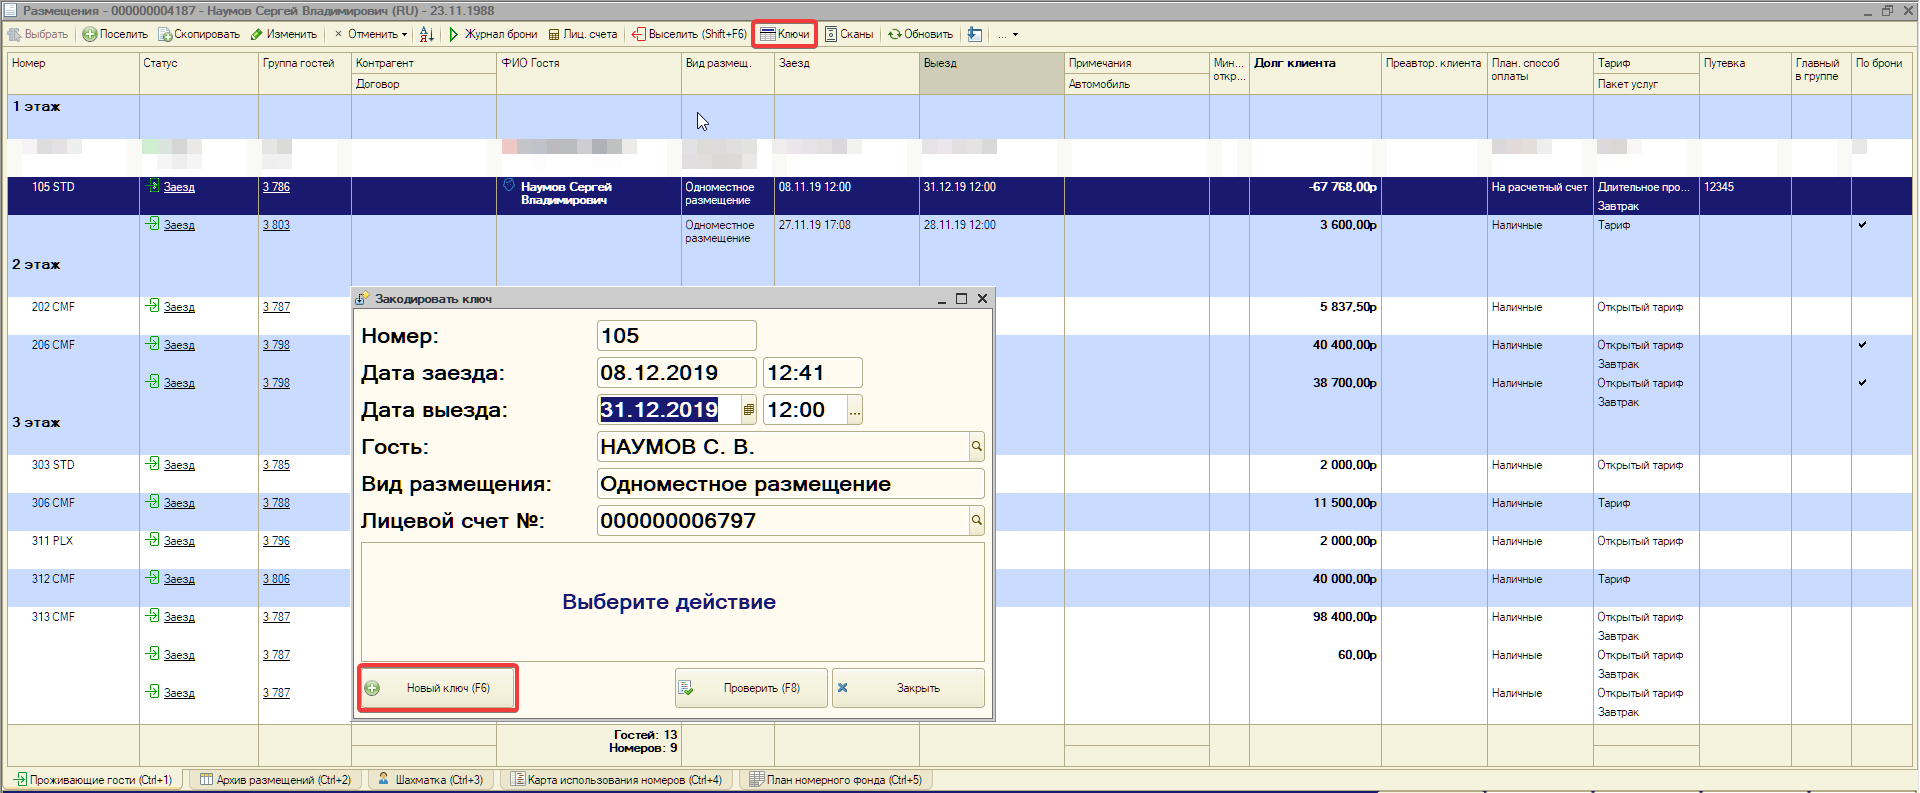Viewport: 1920px width, 793px height.
Task: Click the A-Z sort icon in toolbar
Action: pyautogui.click(x=427, y=34)
